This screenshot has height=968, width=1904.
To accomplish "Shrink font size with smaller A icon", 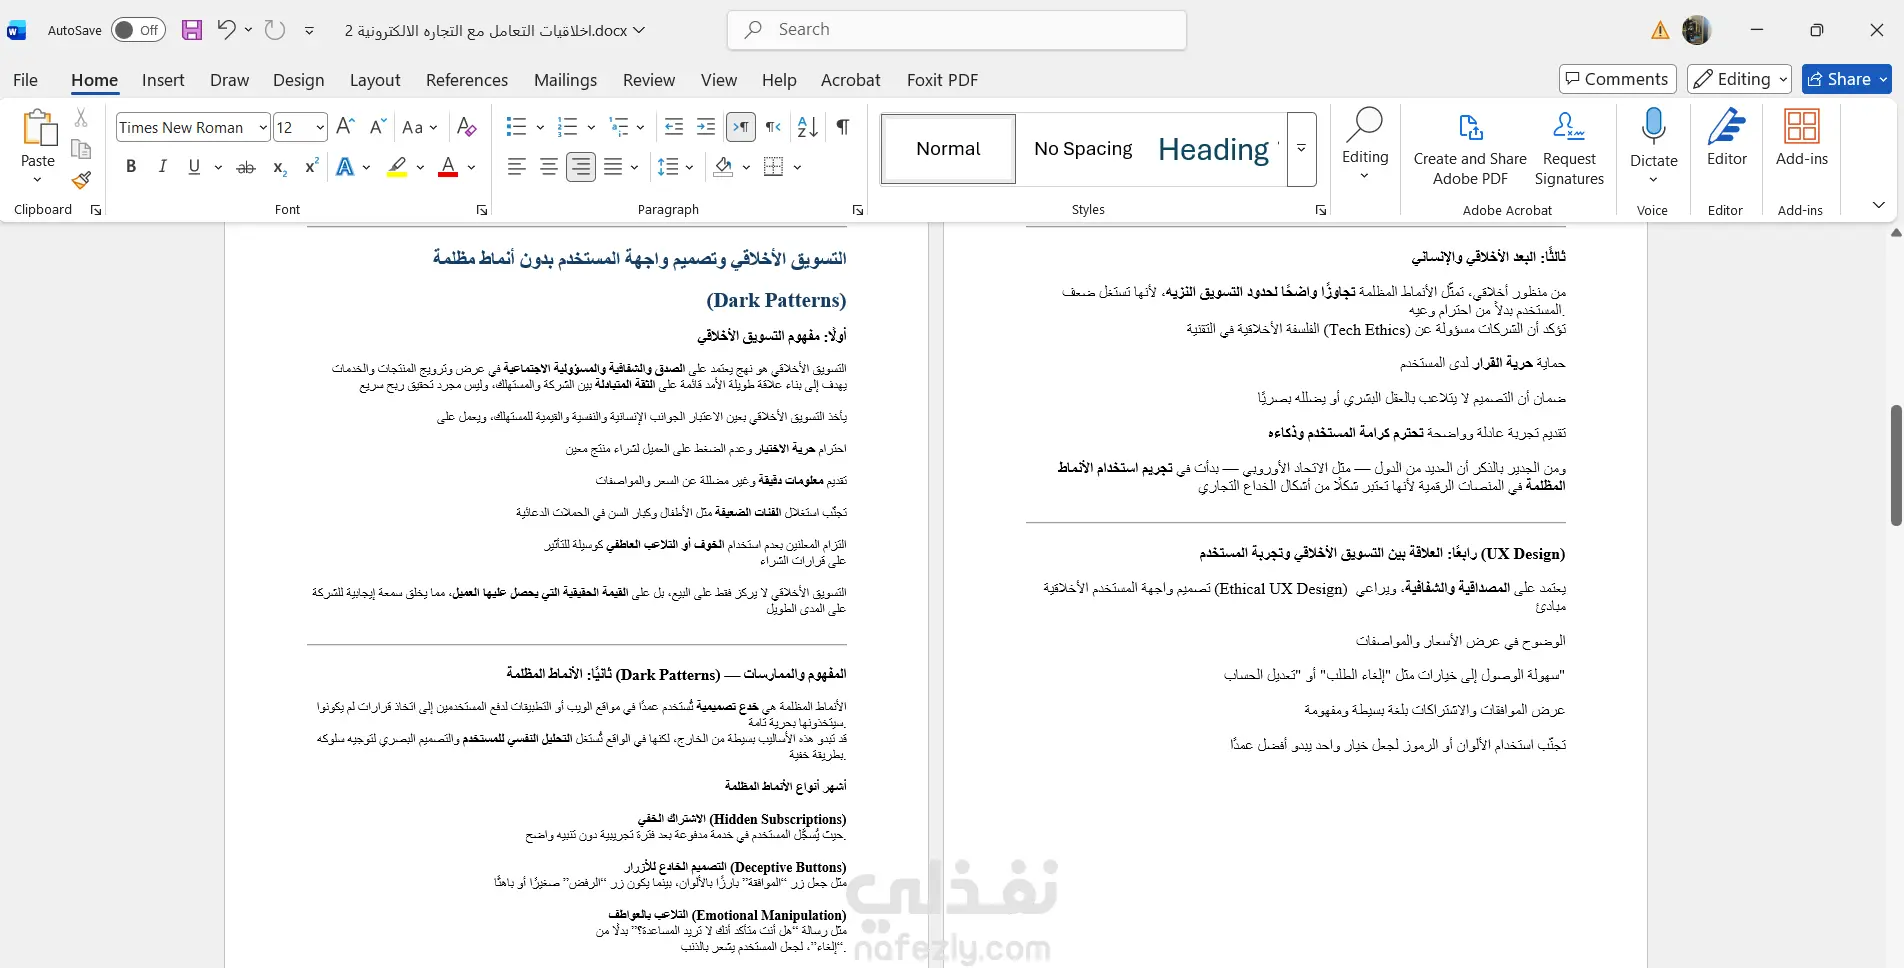I will (378, 127).
